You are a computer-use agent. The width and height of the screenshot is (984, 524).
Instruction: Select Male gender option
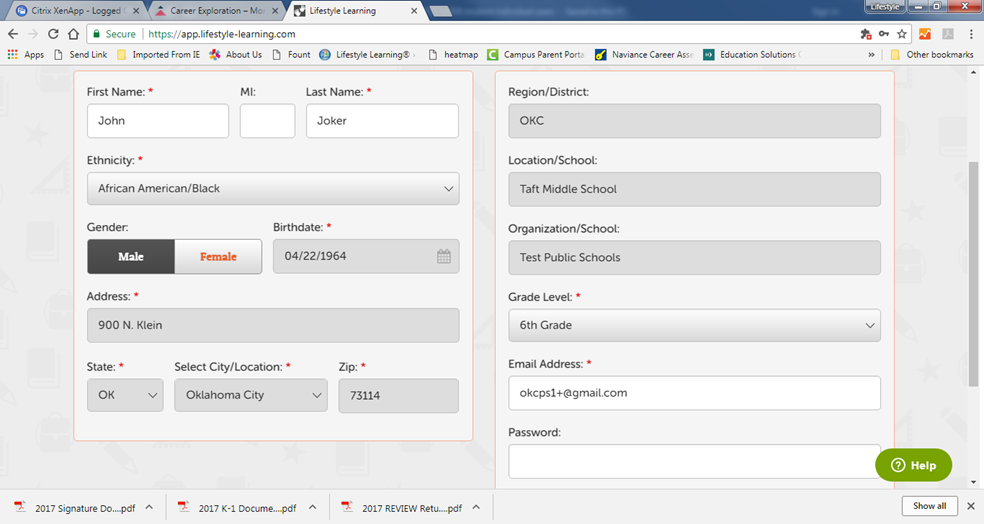131,257
